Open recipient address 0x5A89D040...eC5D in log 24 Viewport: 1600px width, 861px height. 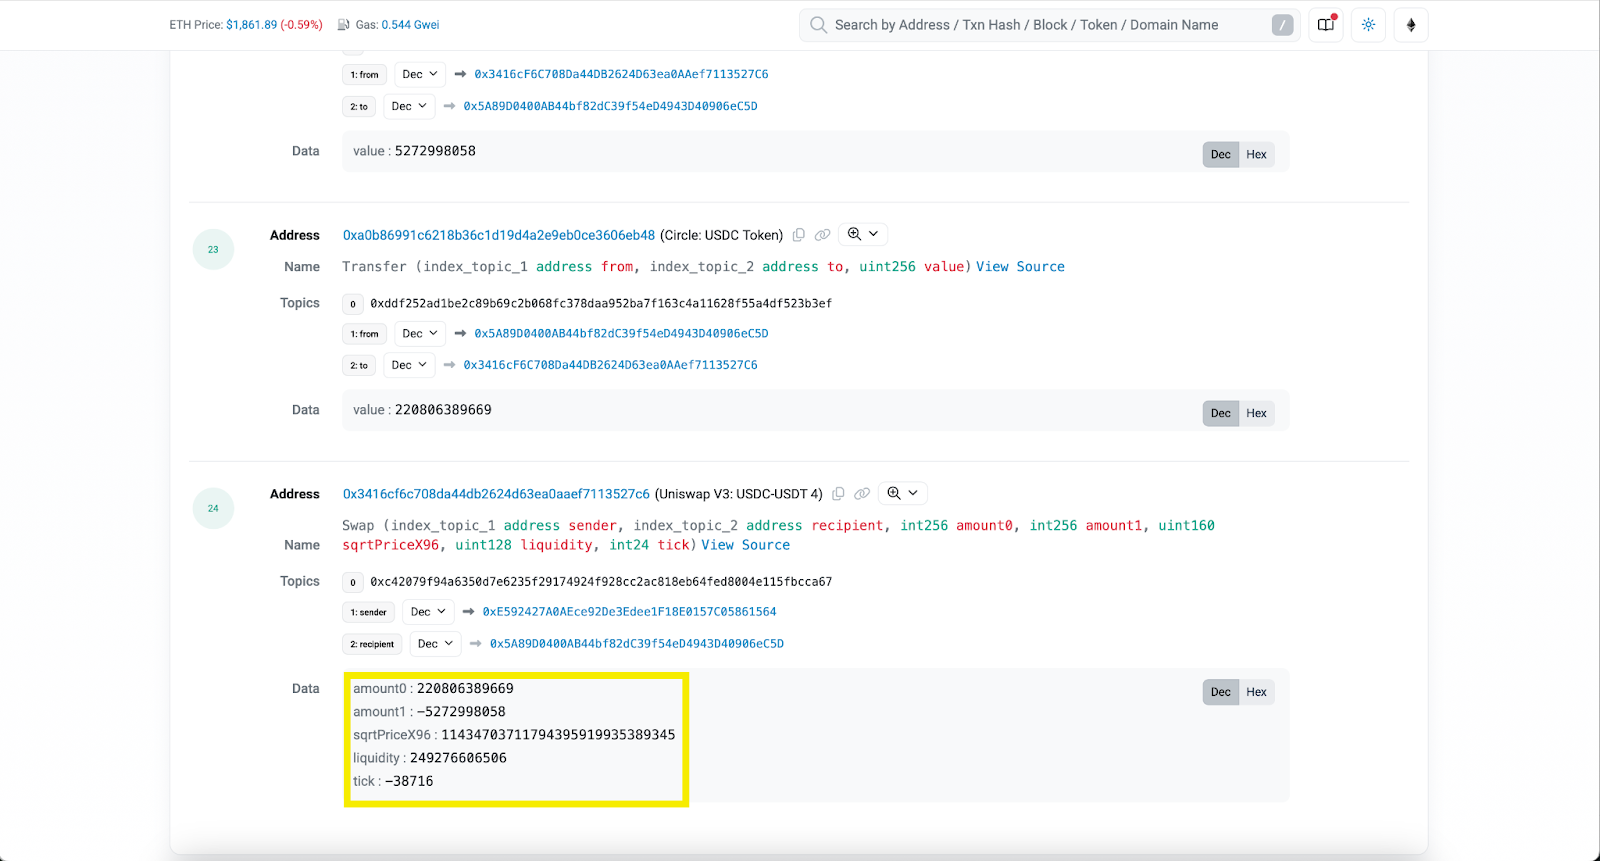tap(636, 644)
